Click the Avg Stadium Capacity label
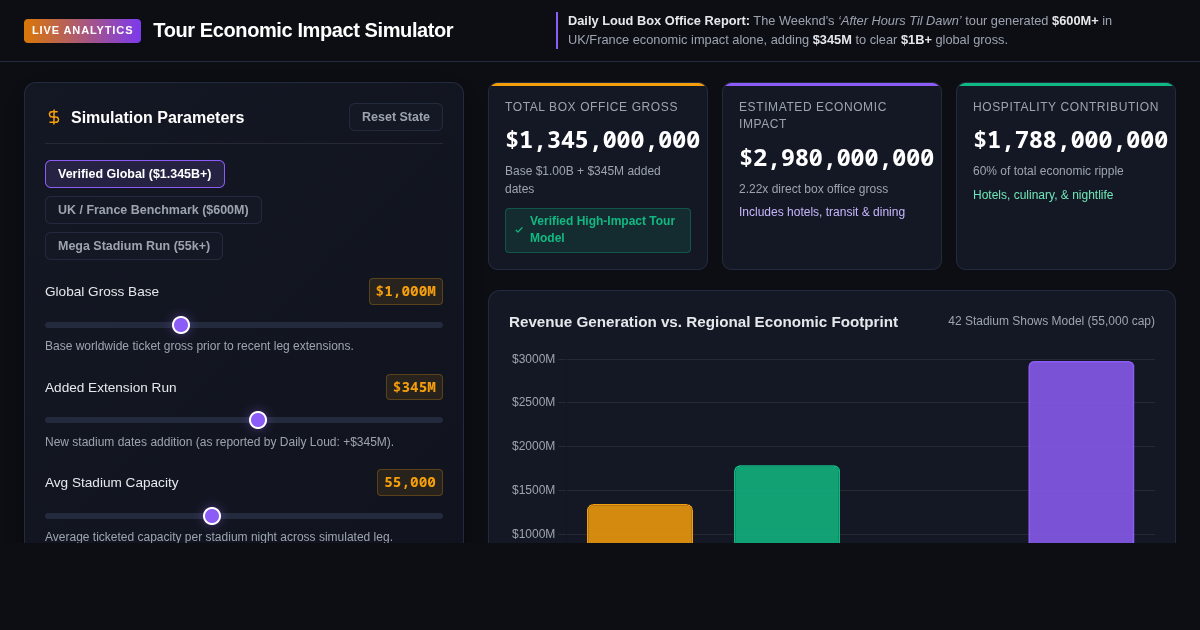 coord(112,483)
